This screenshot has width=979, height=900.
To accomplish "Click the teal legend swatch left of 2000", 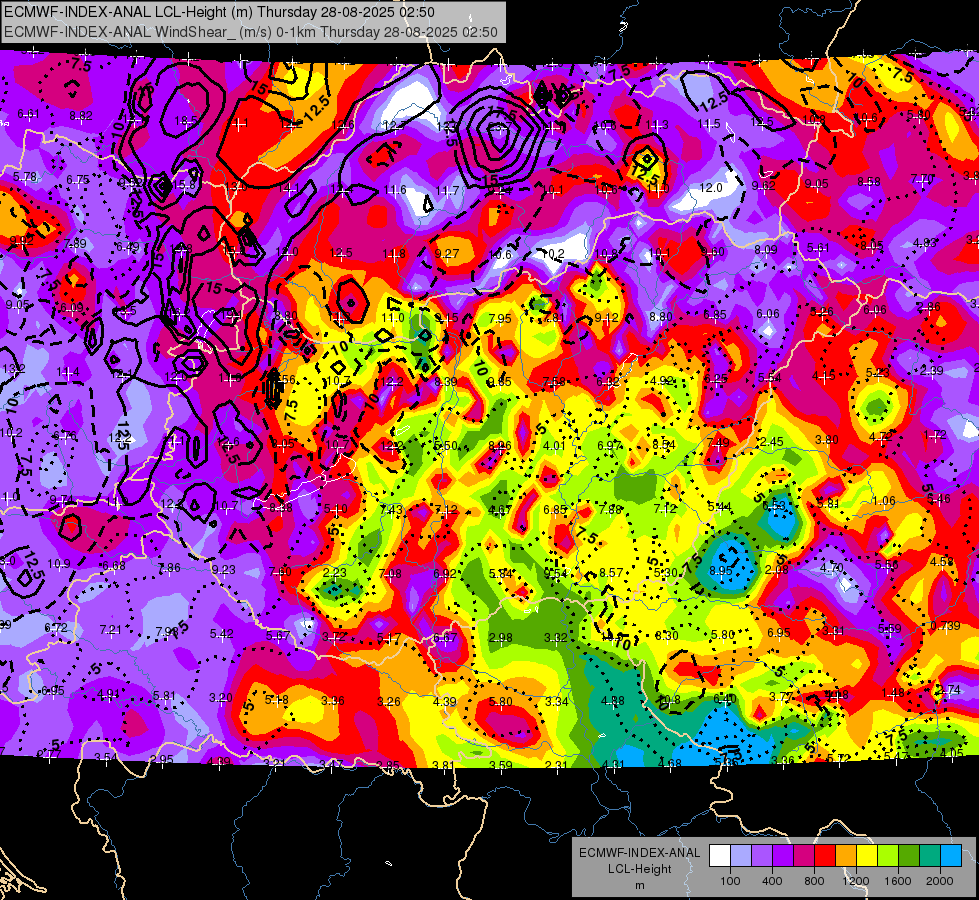I will tap(930, 856).
